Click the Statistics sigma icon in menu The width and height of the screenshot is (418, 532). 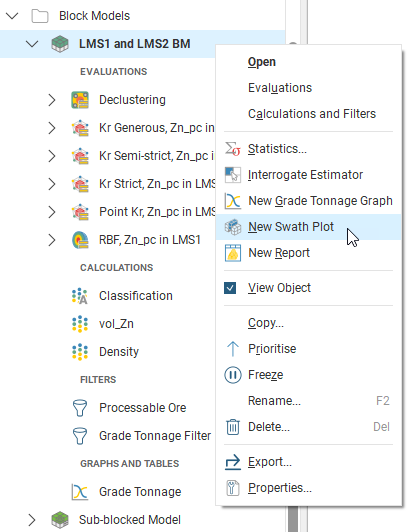[233, 149]
